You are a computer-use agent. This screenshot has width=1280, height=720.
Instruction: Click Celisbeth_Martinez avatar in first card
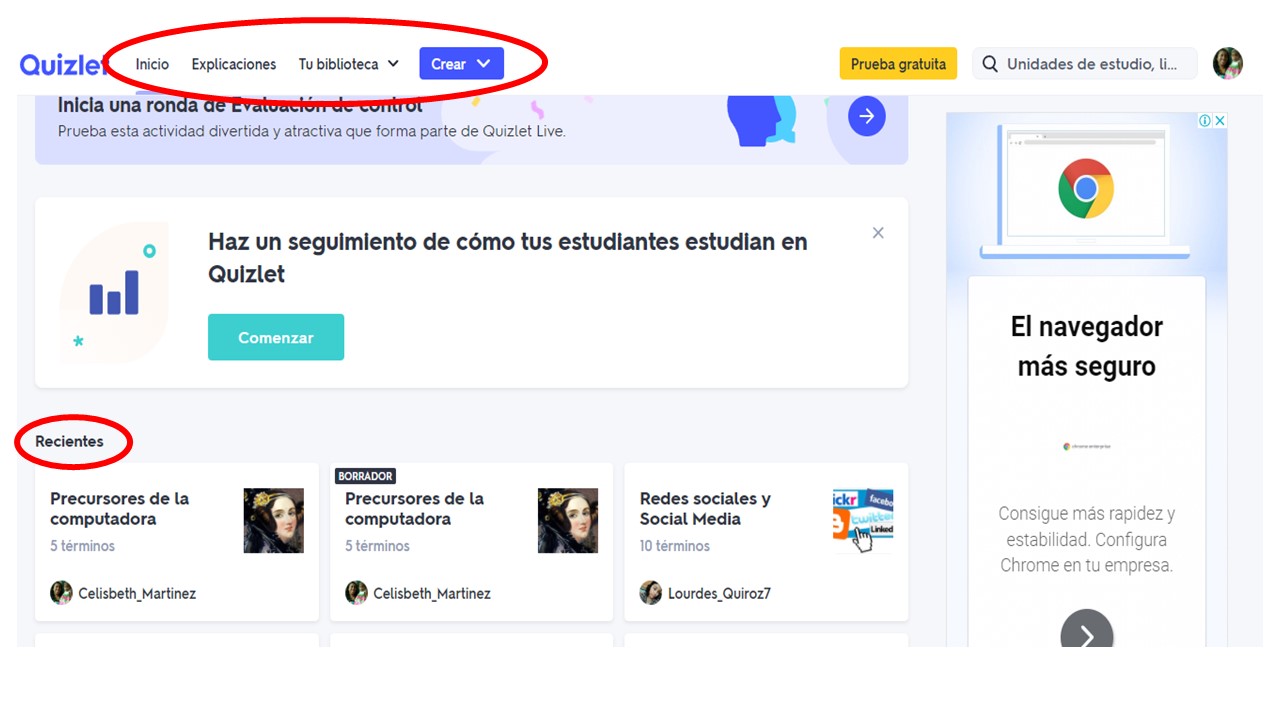pos(61,592)
